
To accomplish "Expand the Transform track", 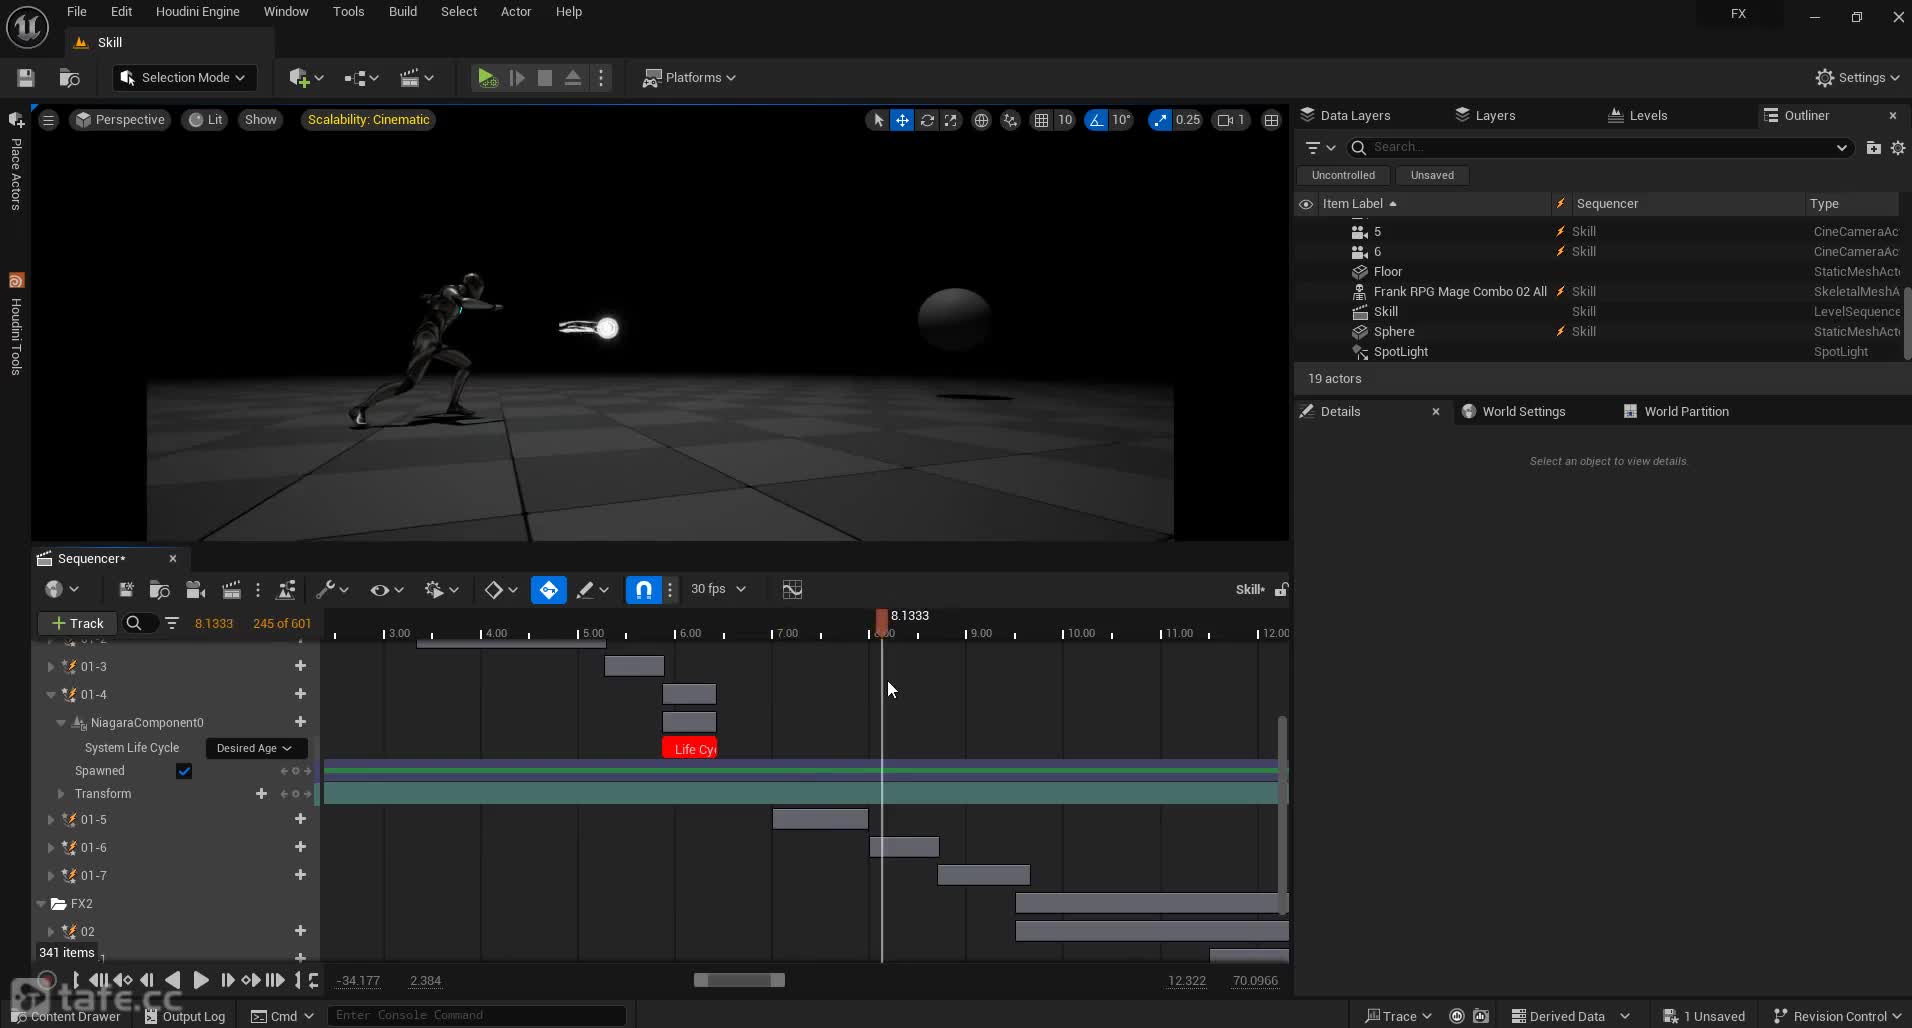I will (x=61, y=794).
